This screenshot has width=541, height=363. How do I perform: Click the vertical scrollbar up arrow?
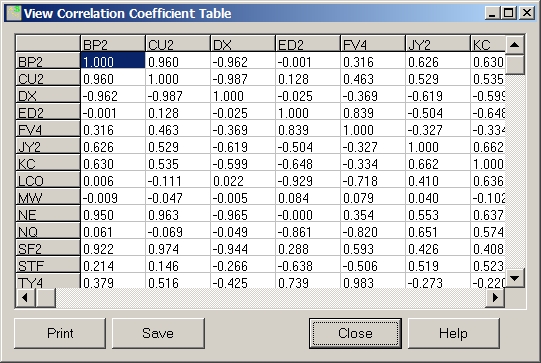(514, 45)
